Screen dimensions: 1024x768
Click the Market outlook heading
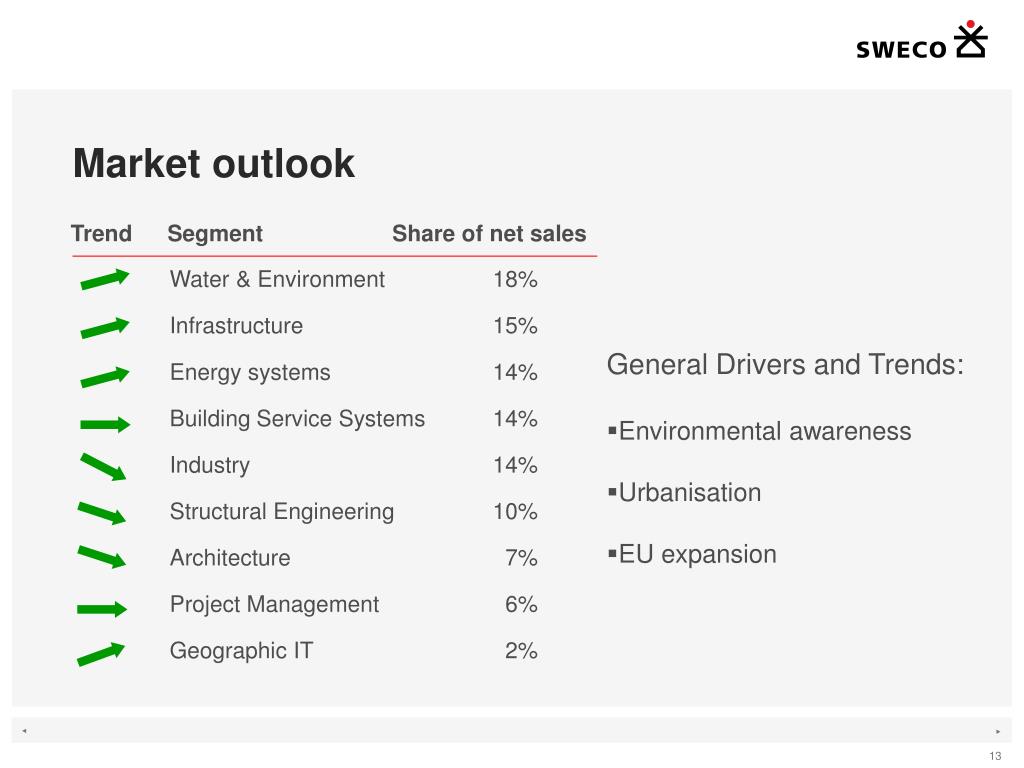coord(214,163)
